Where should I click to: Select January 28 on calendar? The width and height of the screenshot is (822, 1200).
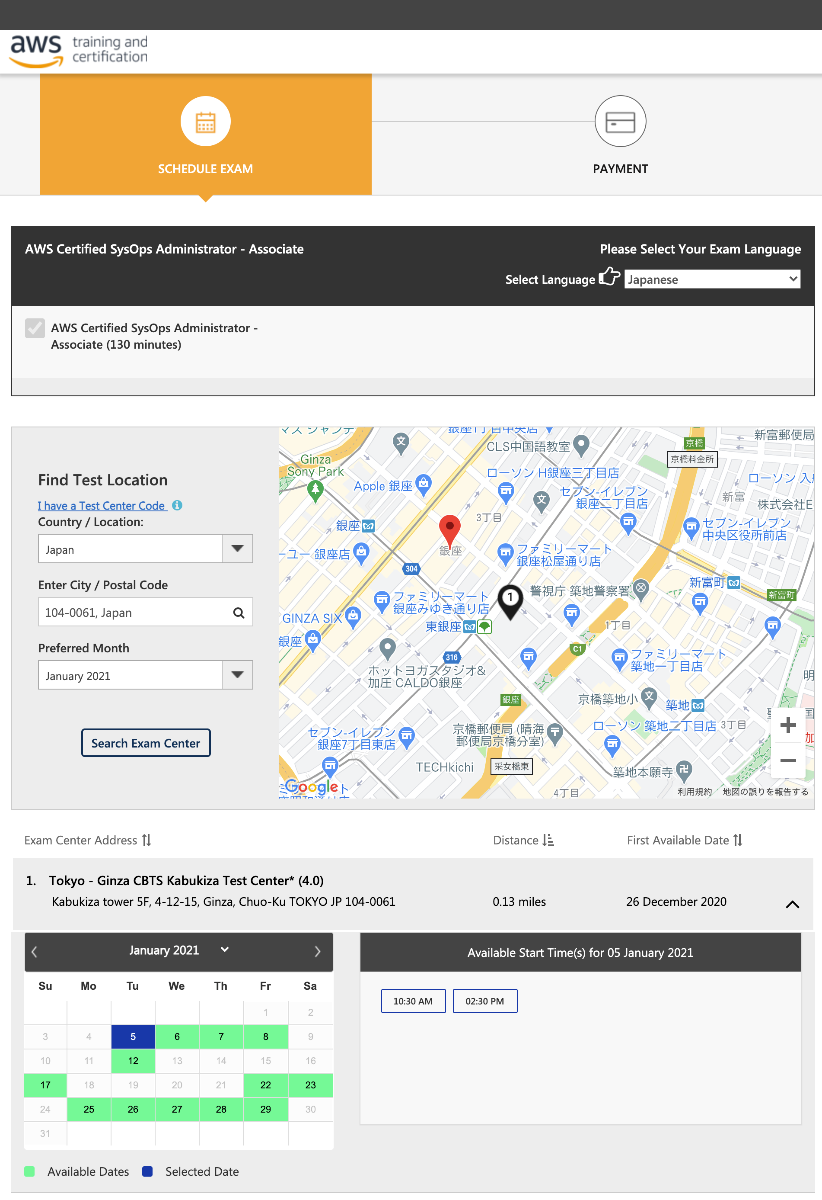point(221,1109)
